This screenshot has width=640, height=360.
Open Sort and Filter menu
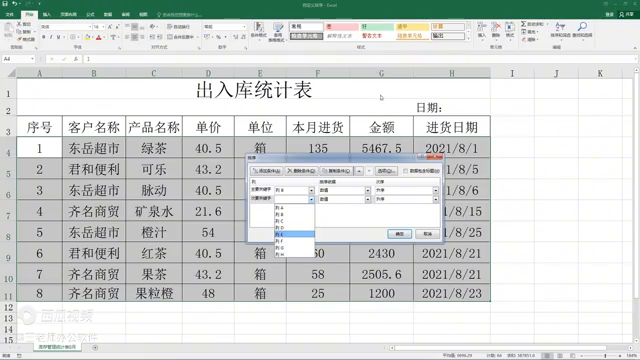[560, 30]
